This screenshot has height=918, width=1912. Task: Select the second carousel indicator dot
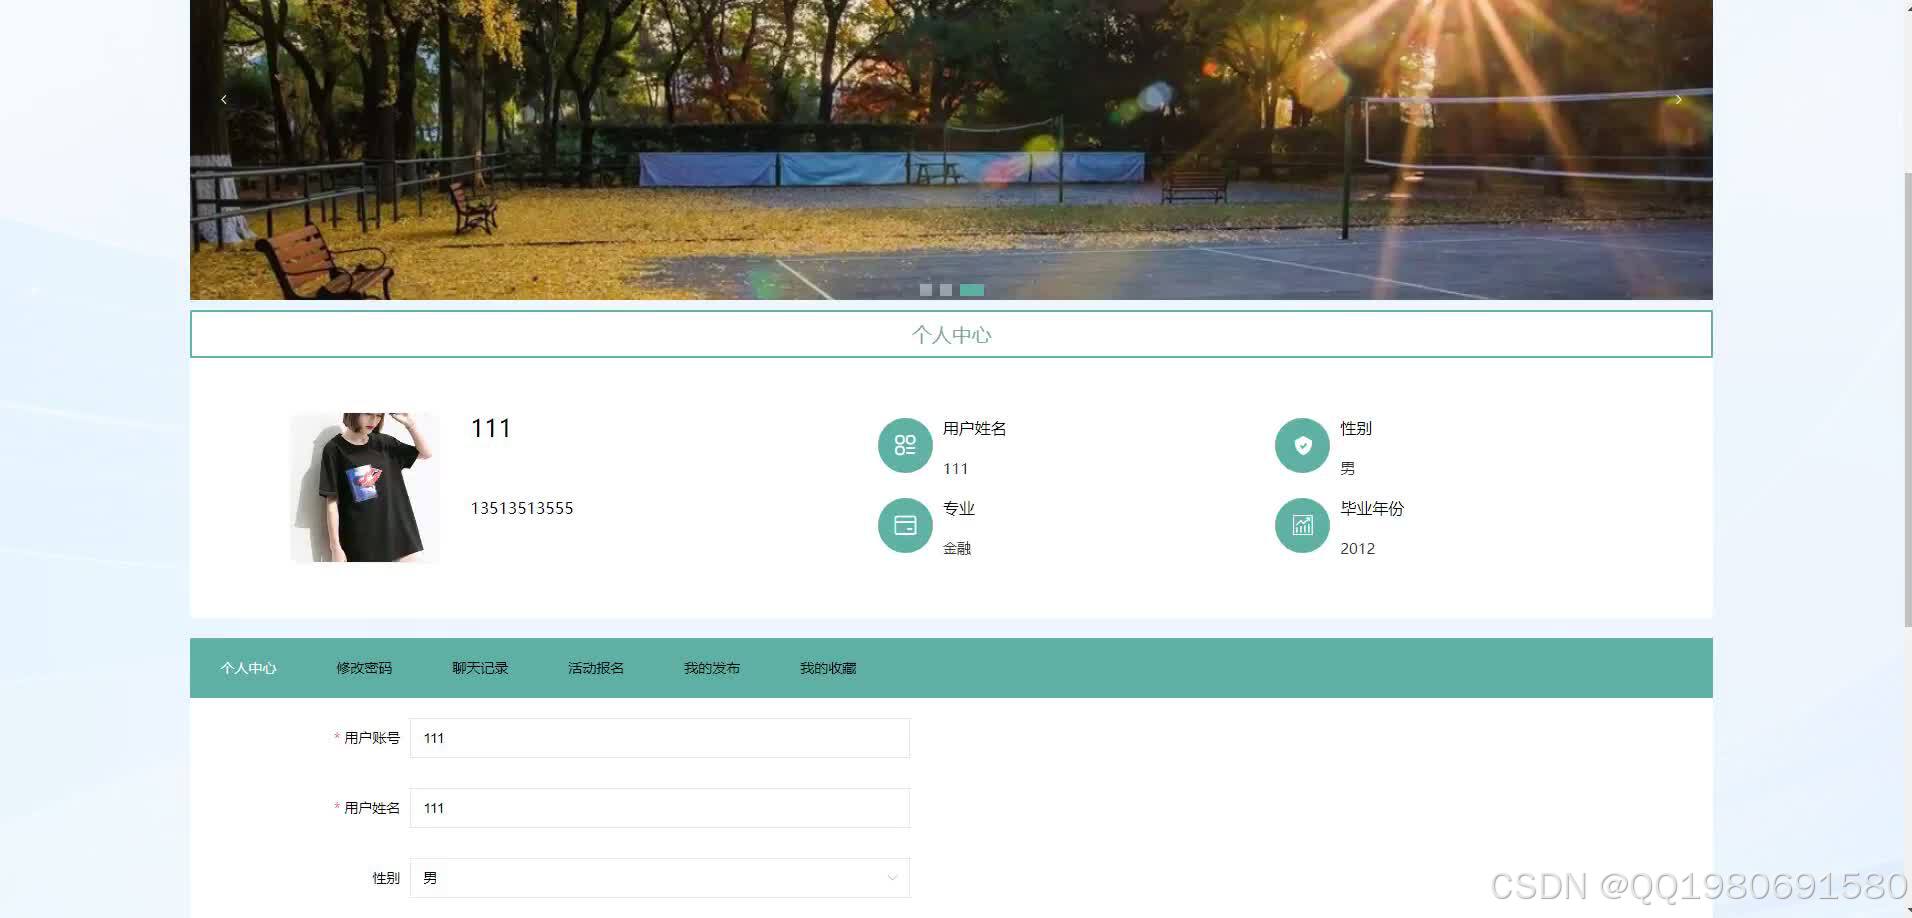point(945,290)
